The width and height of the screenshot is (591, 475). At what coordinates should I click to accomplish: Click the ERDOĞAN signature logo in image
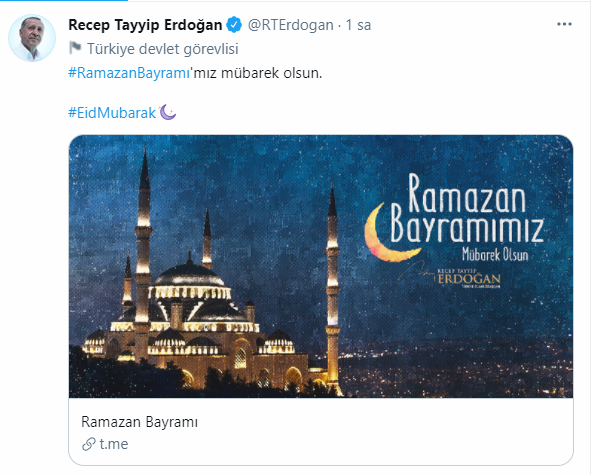tap(469, 278)
